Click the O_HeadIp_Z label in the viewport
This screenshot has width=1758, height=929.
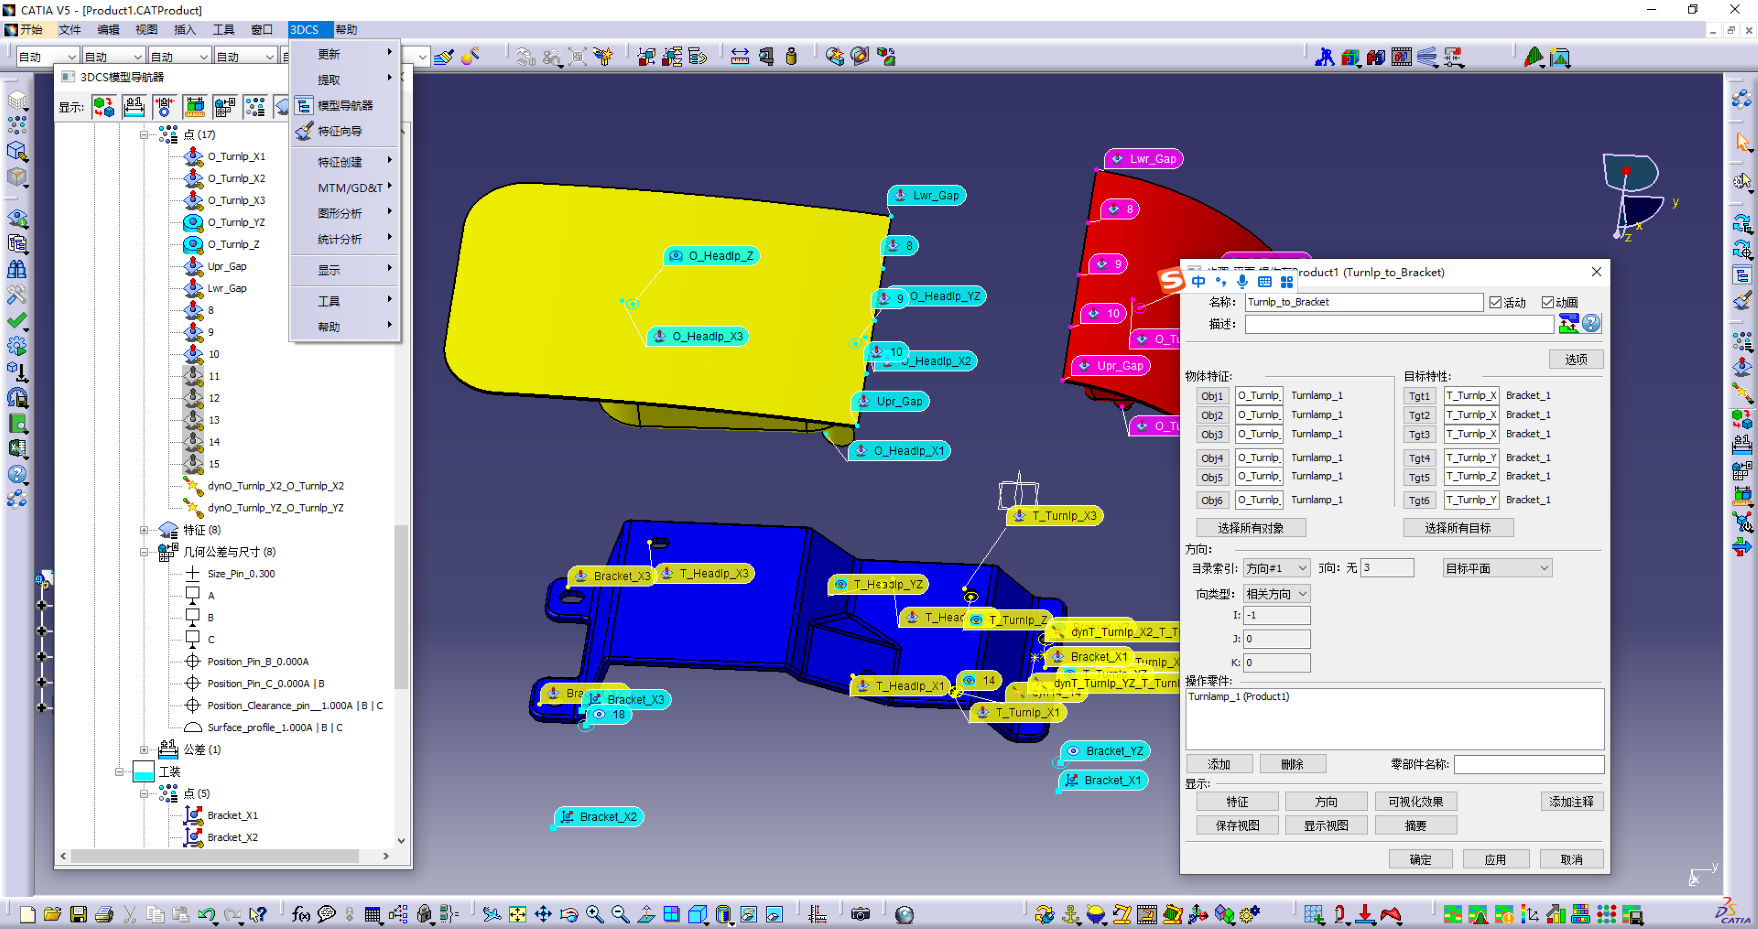pyautogui.click(x=711, y=256)
